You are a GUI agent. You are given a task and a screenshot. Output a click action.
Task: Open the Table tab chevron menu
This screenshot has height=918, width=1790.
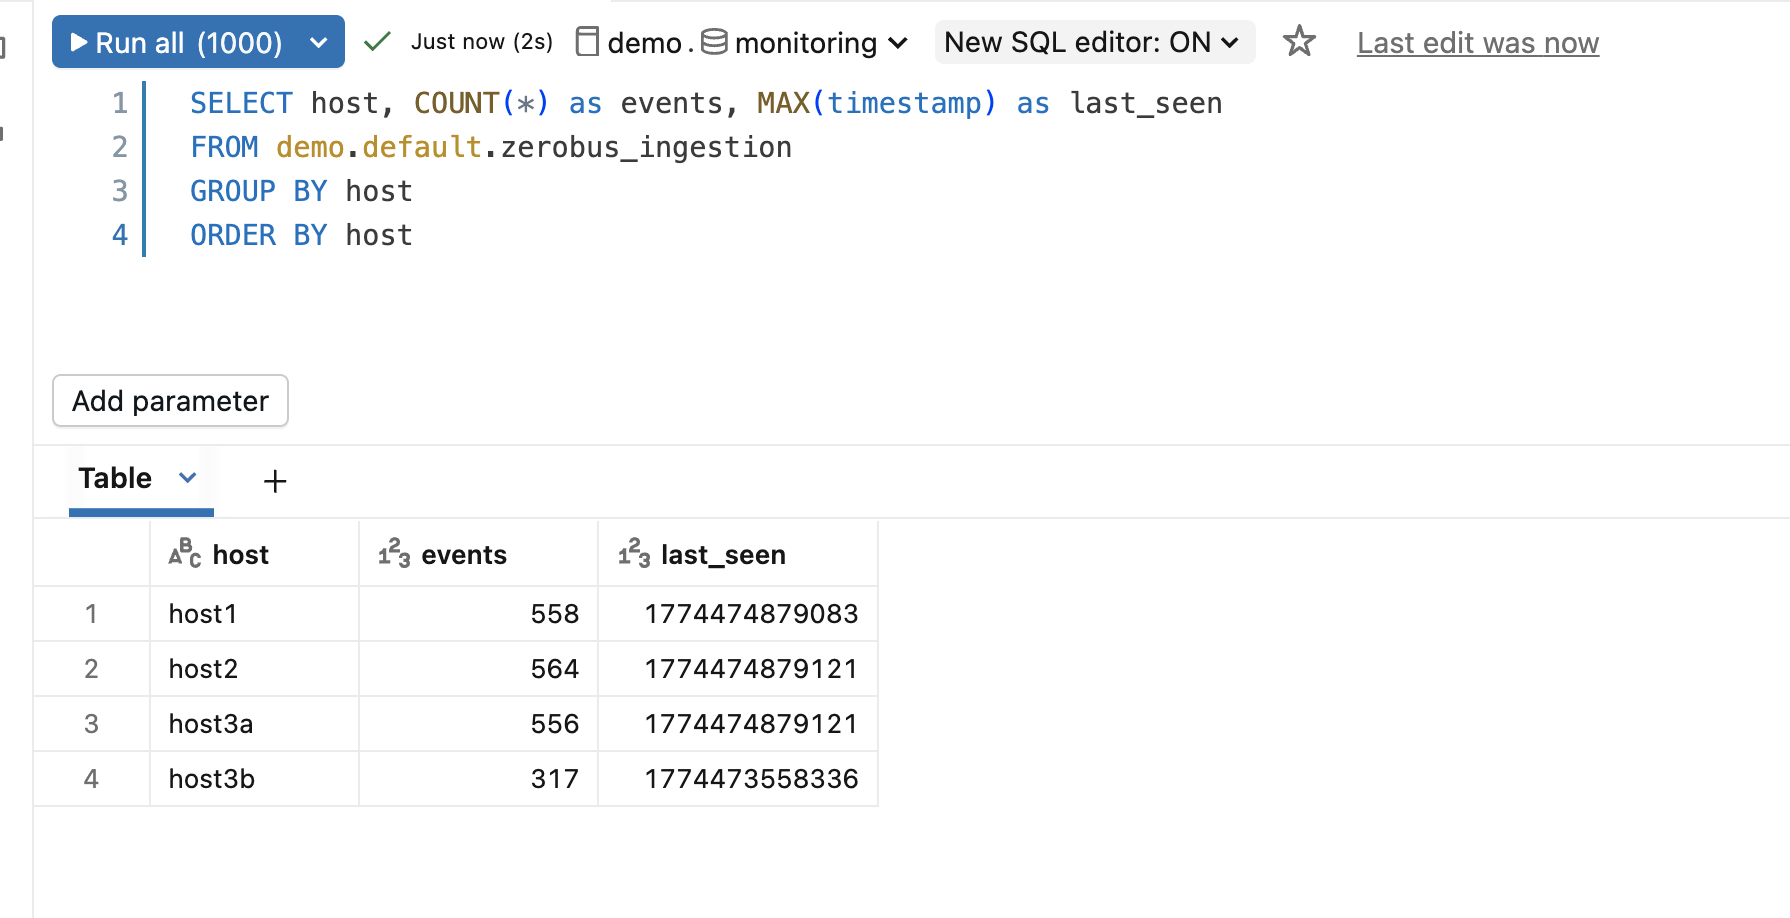pos(187,478)
